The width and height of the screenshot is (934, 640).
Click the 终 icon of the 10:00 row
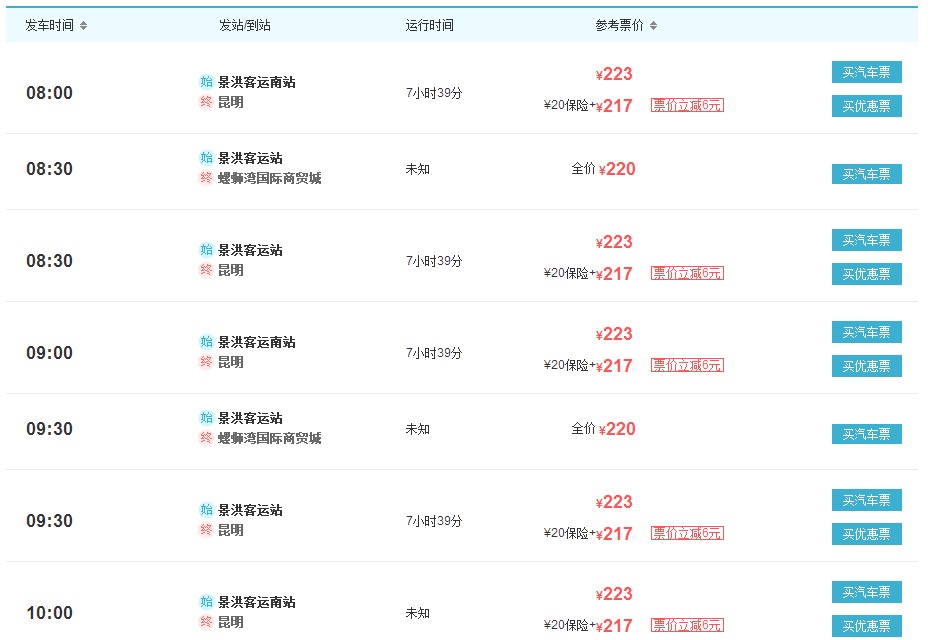tap(206, 622)
